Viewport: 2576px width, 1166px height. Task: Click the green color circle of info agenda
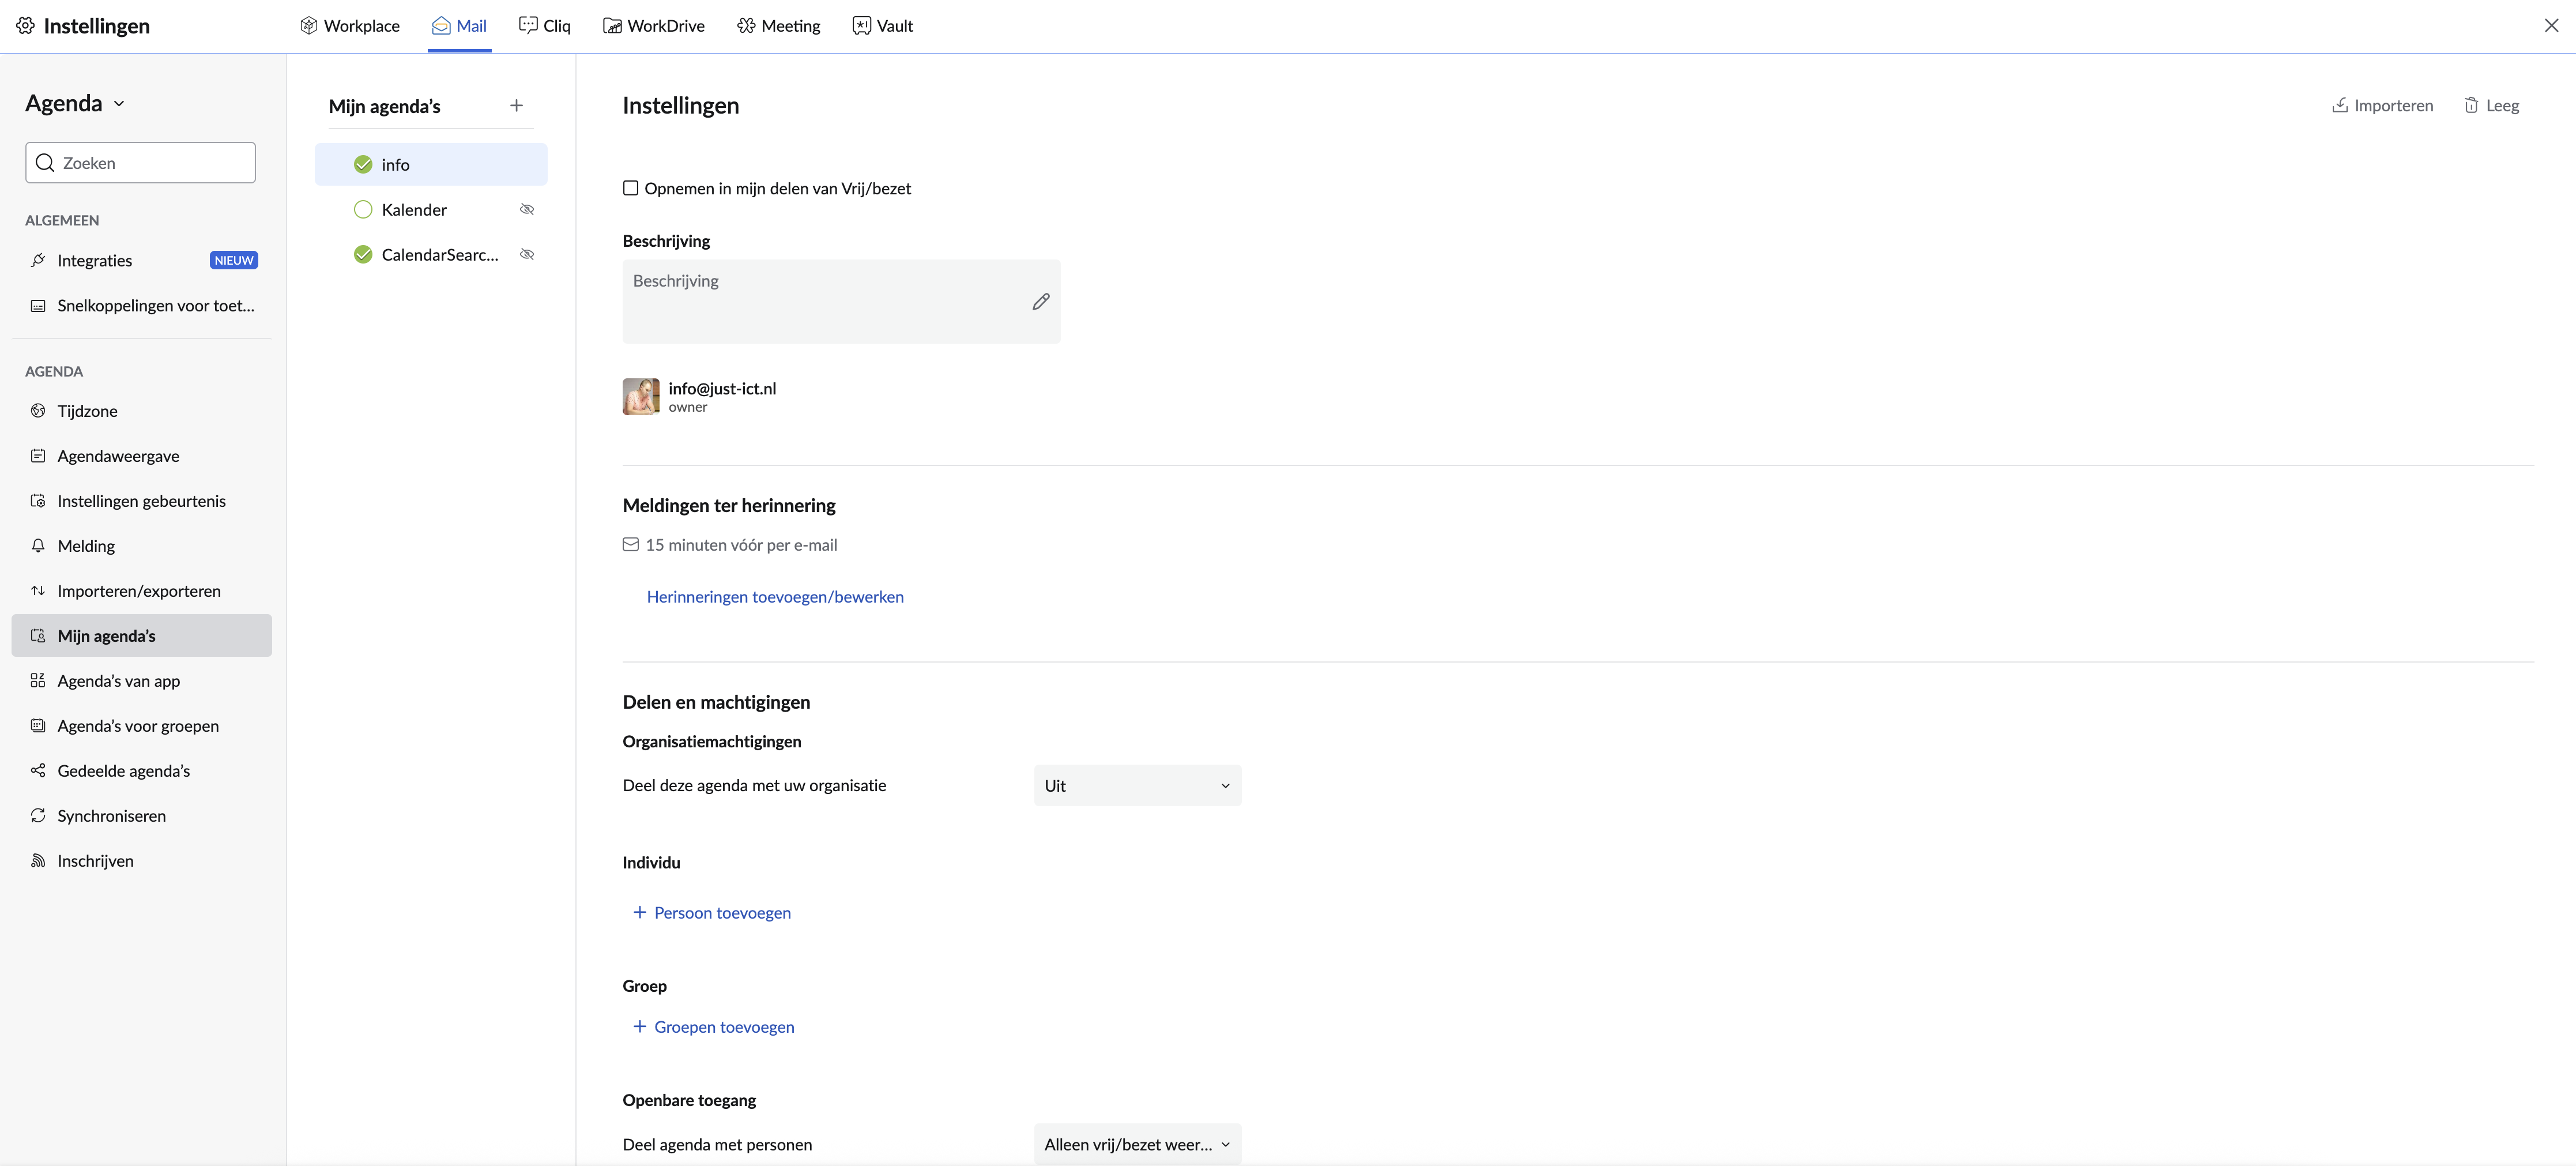[363, 165]
